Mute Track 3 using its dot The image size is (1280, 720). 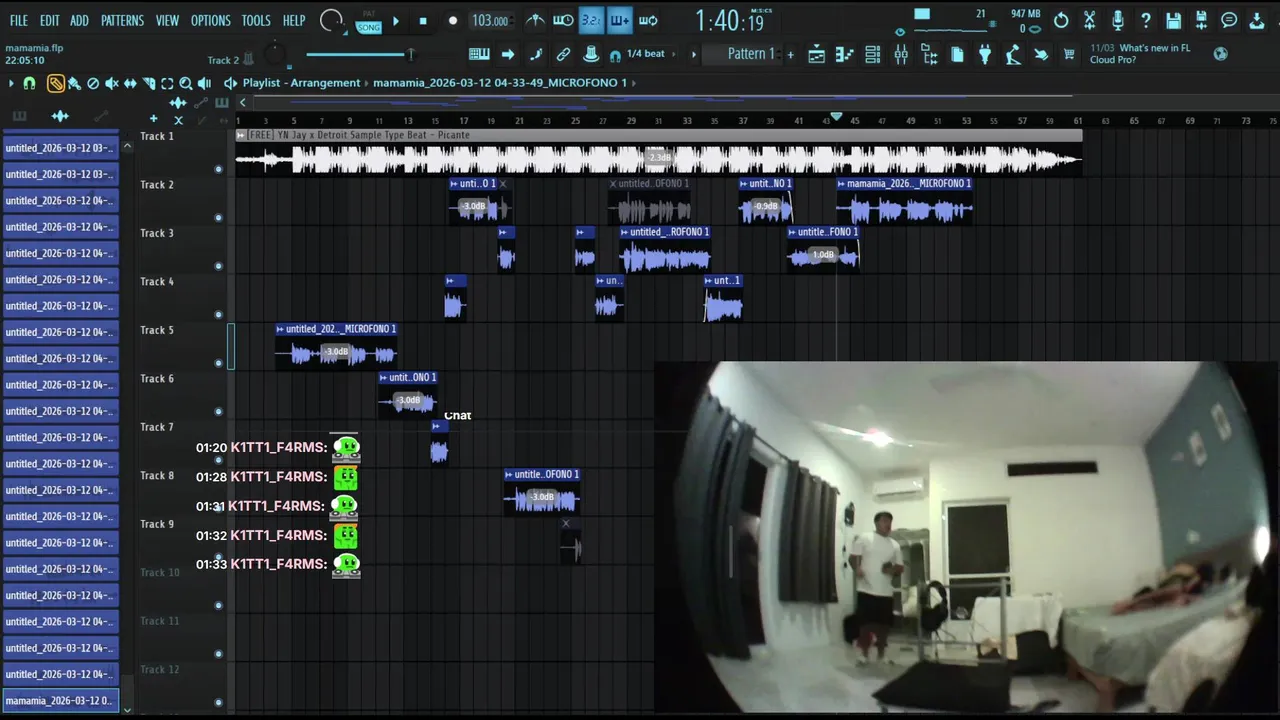218,266
